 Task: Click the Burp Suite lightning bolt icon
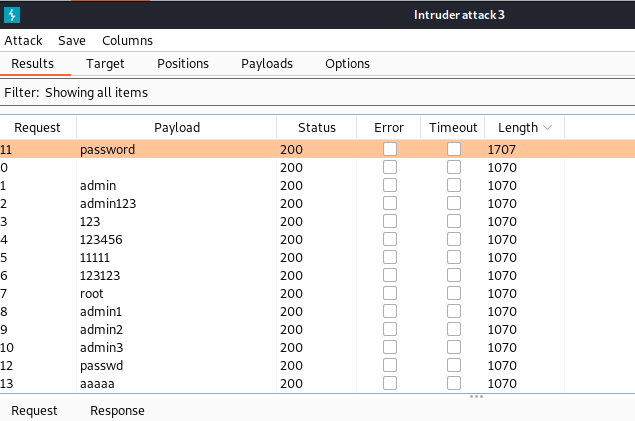tap(12, 15)
